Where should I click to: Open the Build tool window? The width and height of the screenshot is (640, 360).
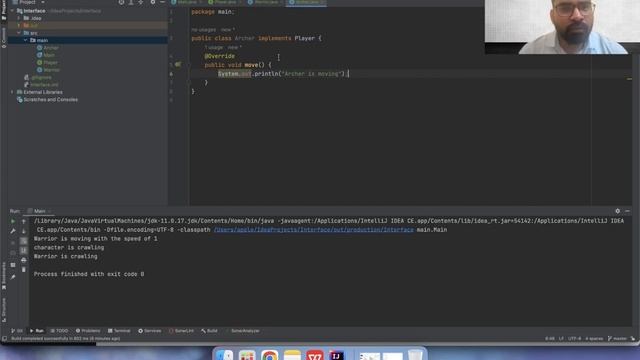(209, 331)
